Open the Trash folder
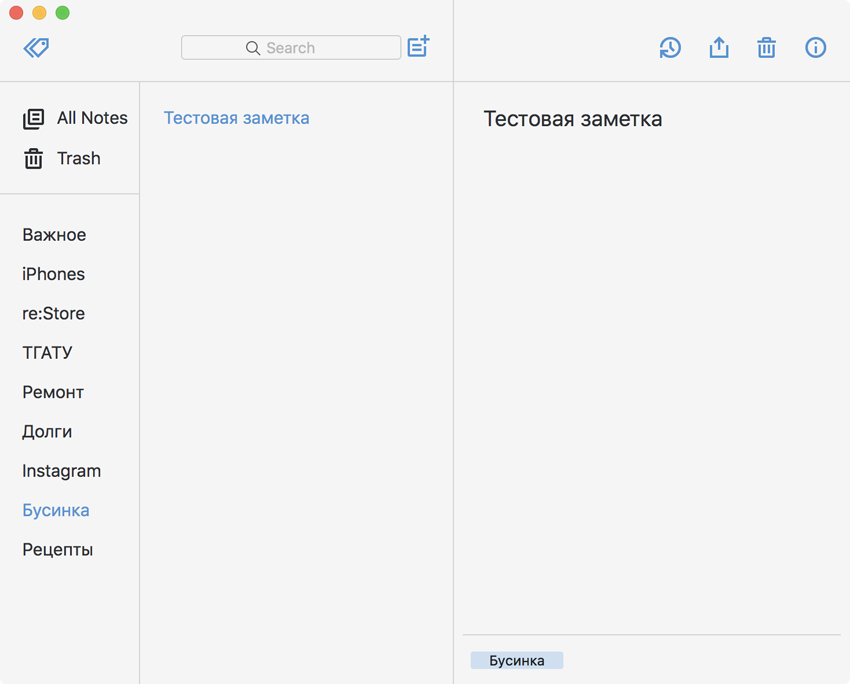The image size is (850, 684). tap(78, 158)
